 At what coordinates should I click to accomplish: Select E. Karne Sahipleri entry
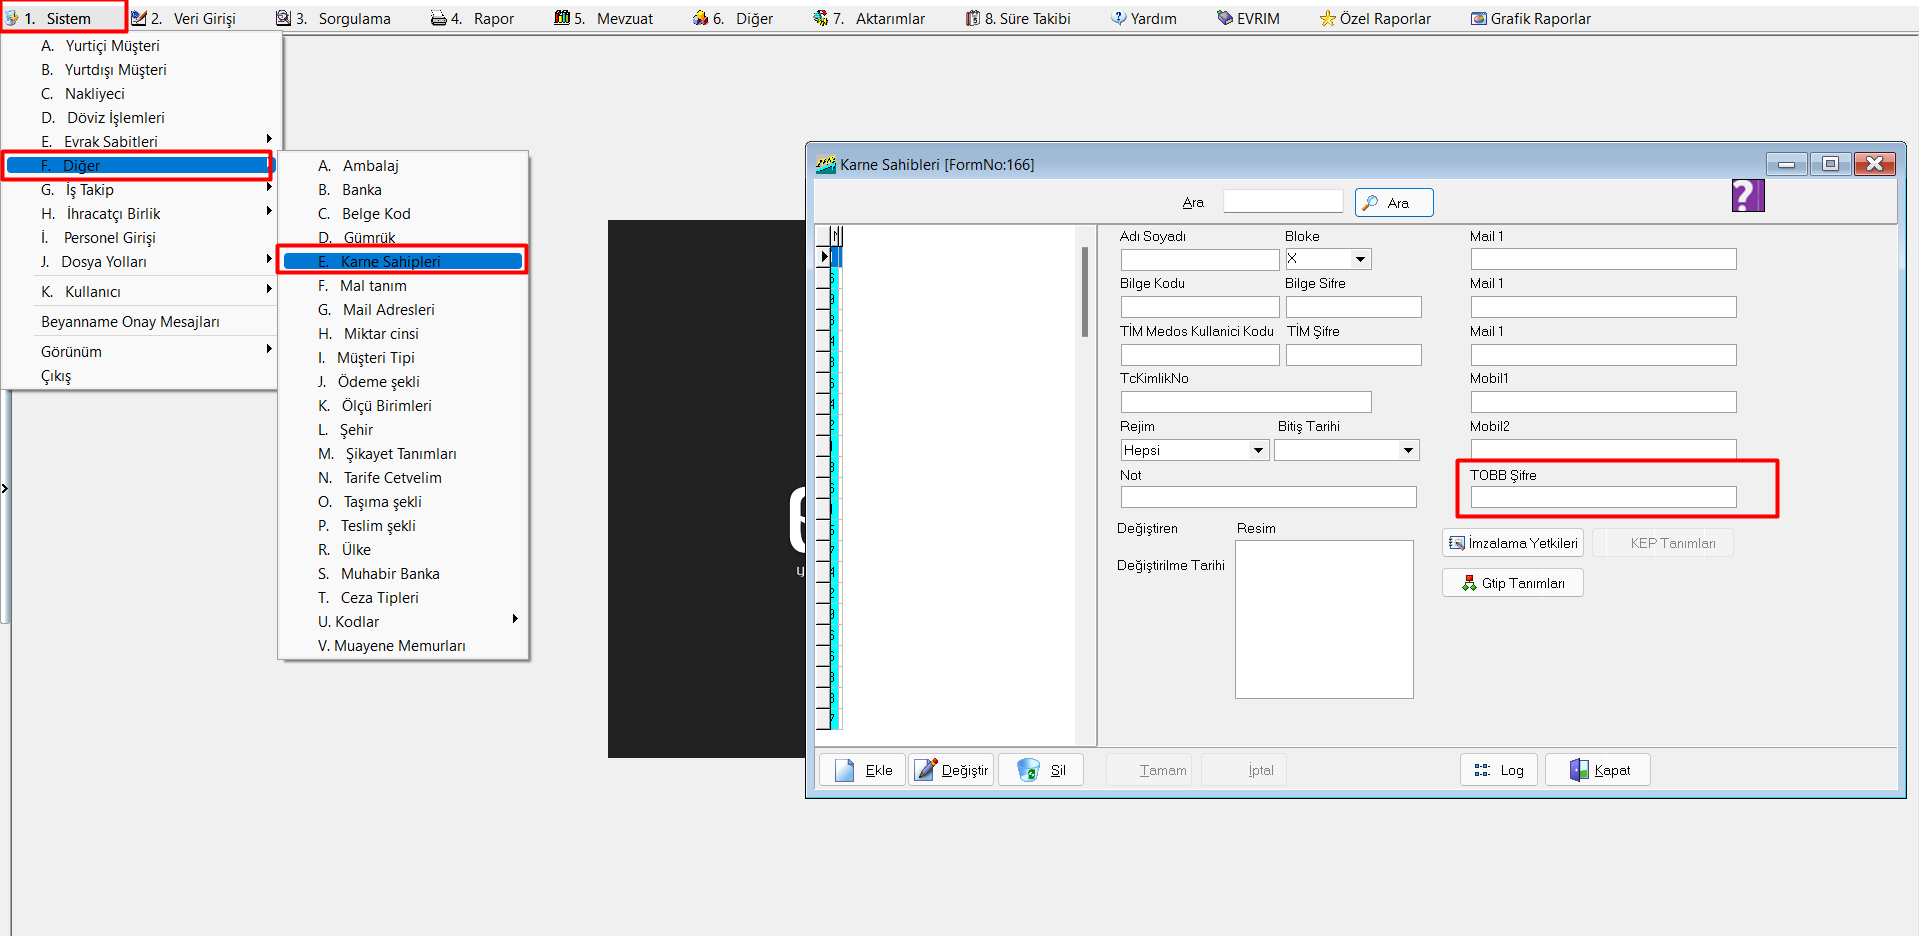tap(403, 261)
